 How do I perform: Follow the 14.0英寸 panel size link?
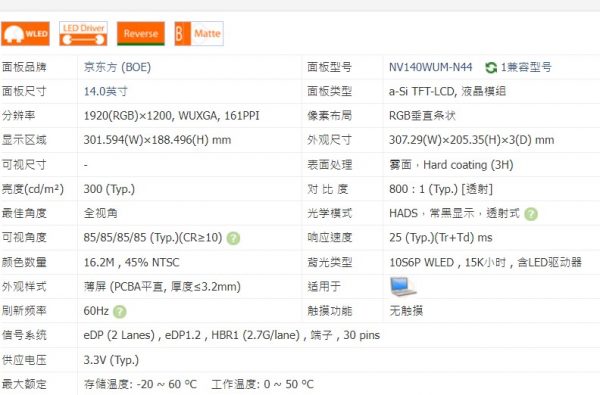[106, 91]
